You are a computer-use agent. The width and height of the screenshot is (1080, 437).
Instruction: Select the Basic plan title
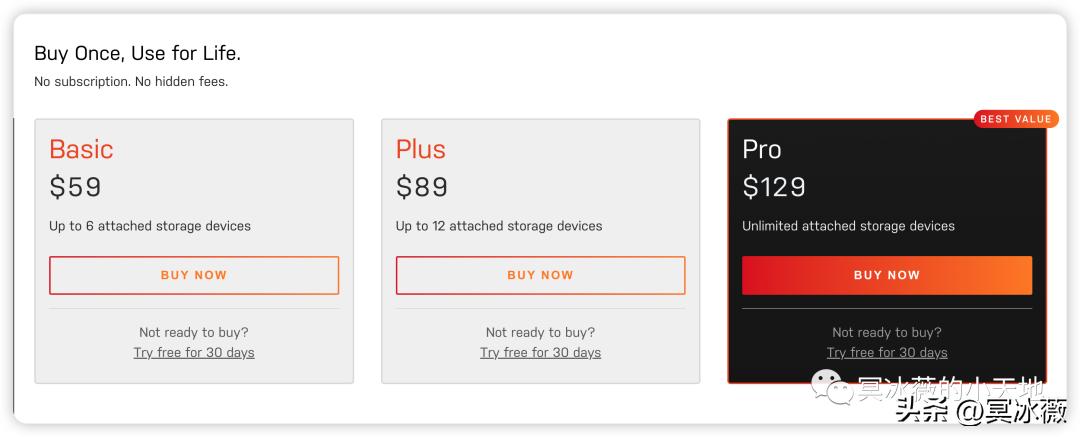tap(81, 149)
